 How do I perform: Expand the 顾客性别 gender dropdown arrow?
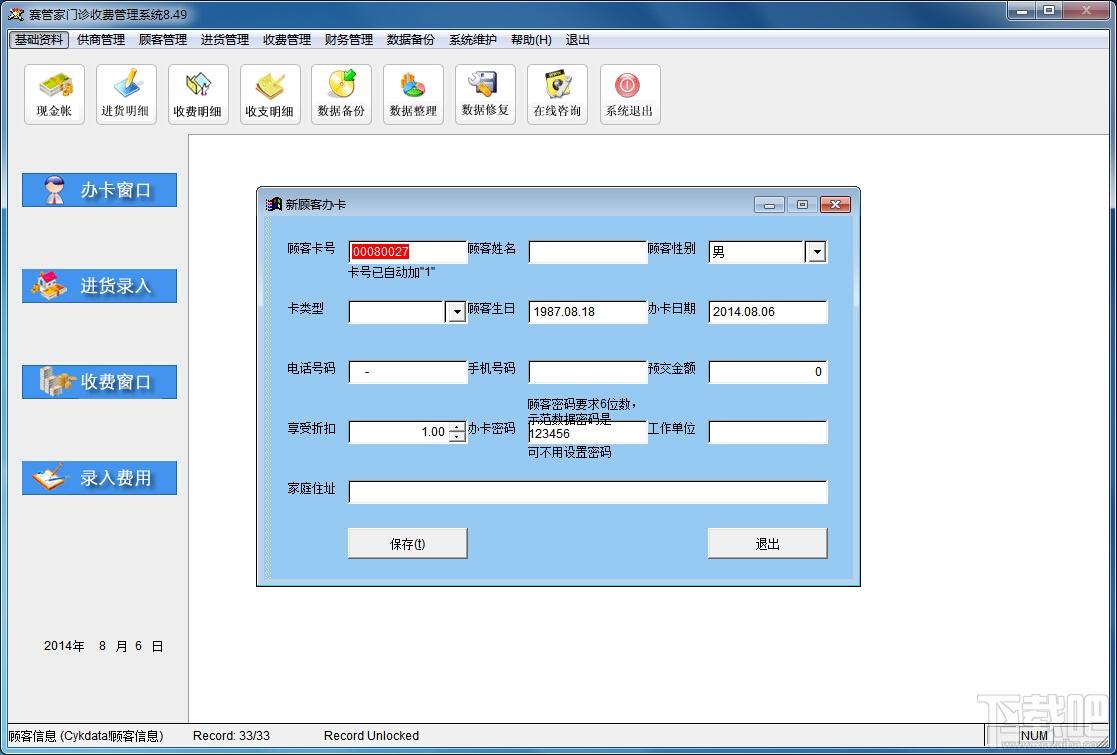tap(816, 252)
